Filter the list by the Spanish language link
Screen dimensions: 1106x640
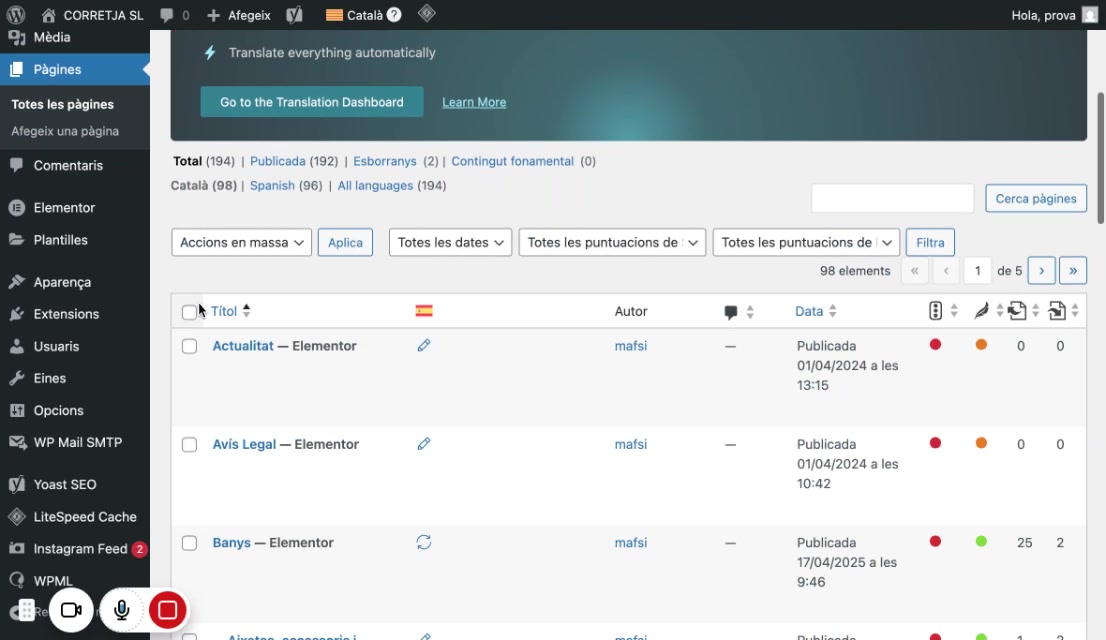272,186
